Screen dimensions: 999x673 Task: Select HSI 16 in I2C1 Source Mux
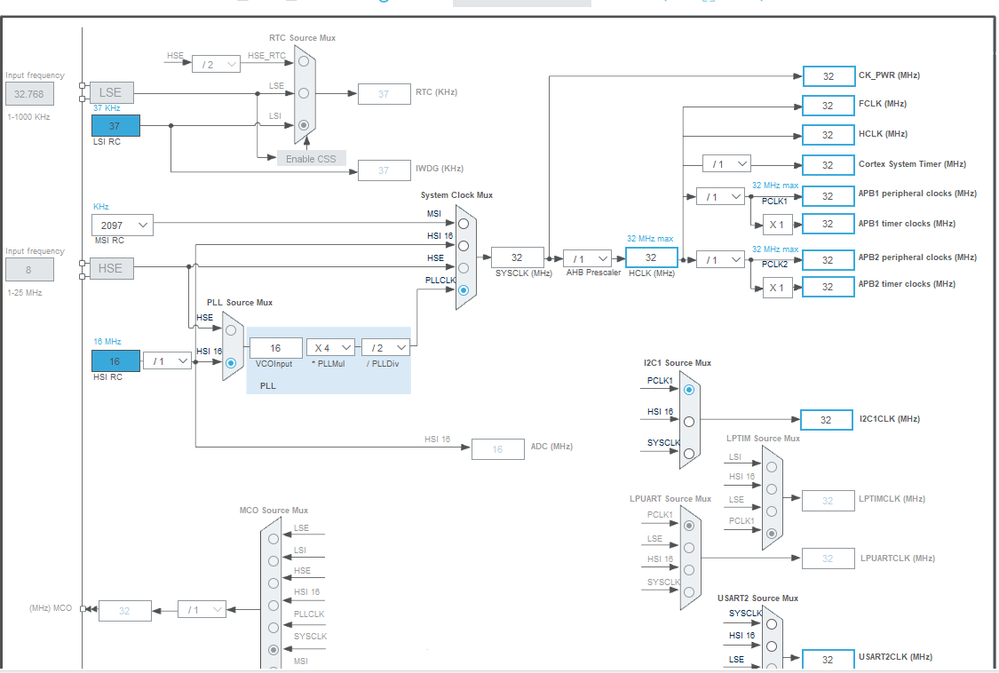point(689,422)
